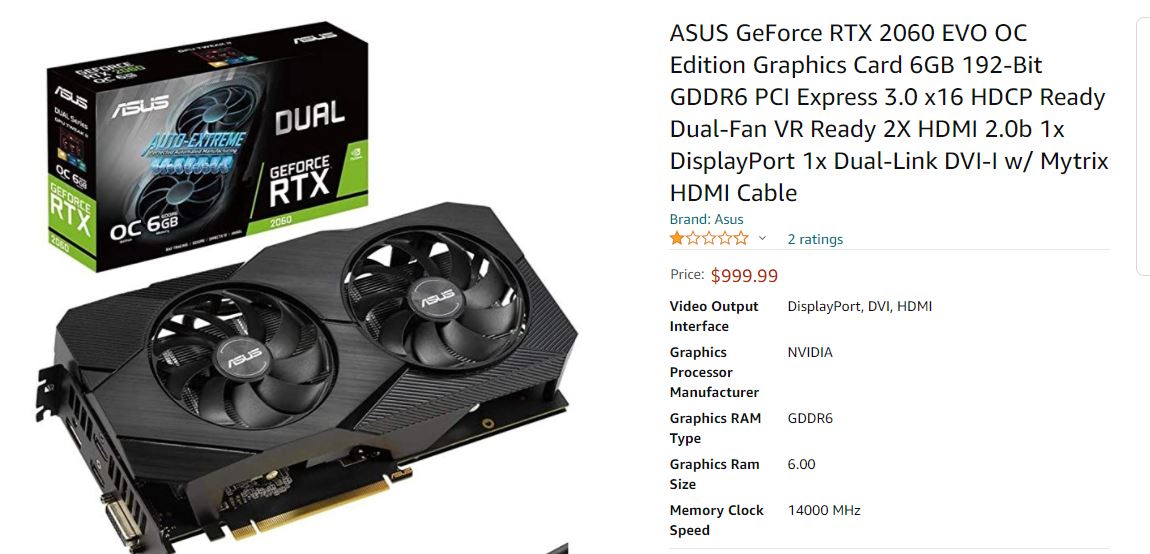Click the scrollbar edge at far right

1143,147
